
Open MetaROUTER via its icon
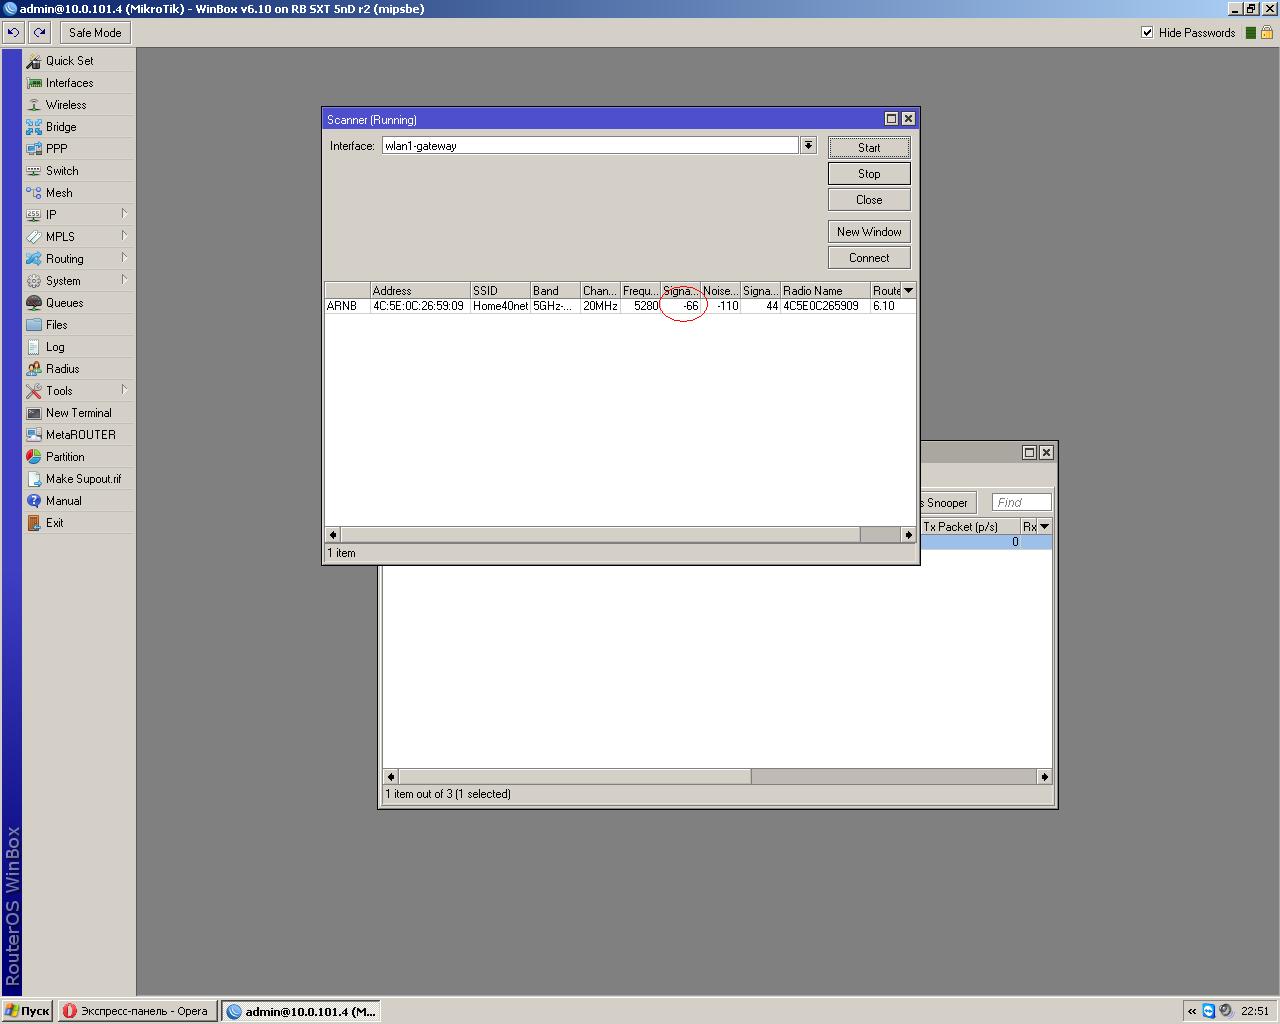click(34, 435)
